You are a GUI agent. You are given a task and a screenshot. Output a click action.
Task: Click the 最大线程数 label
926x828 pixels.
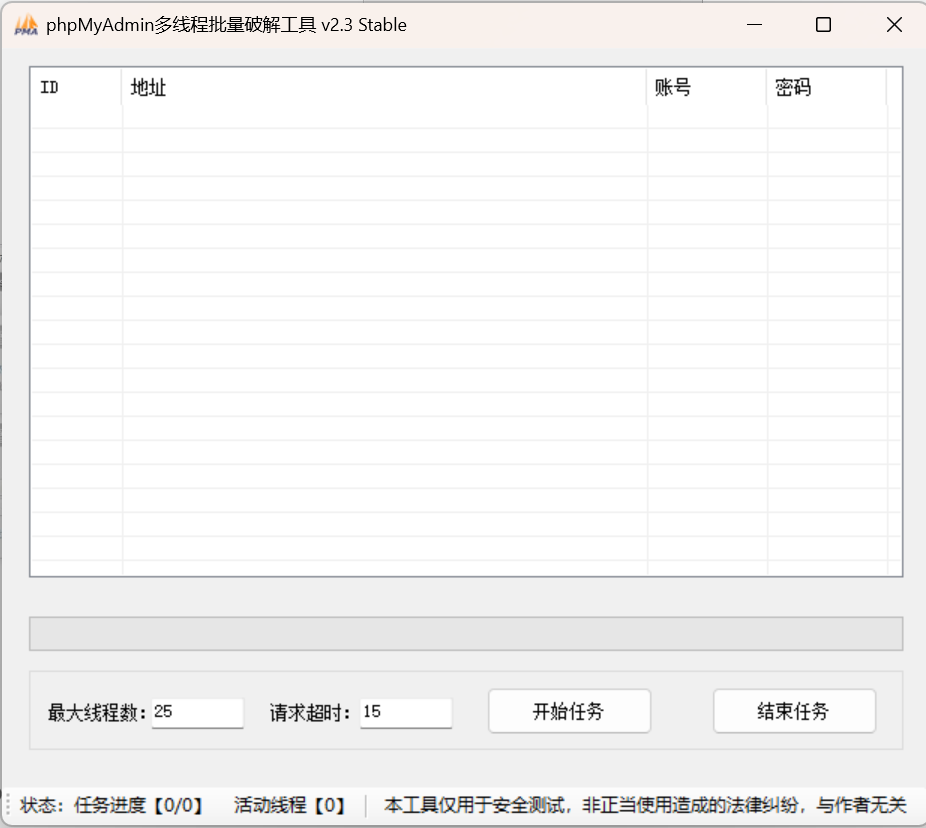[97, 713]
